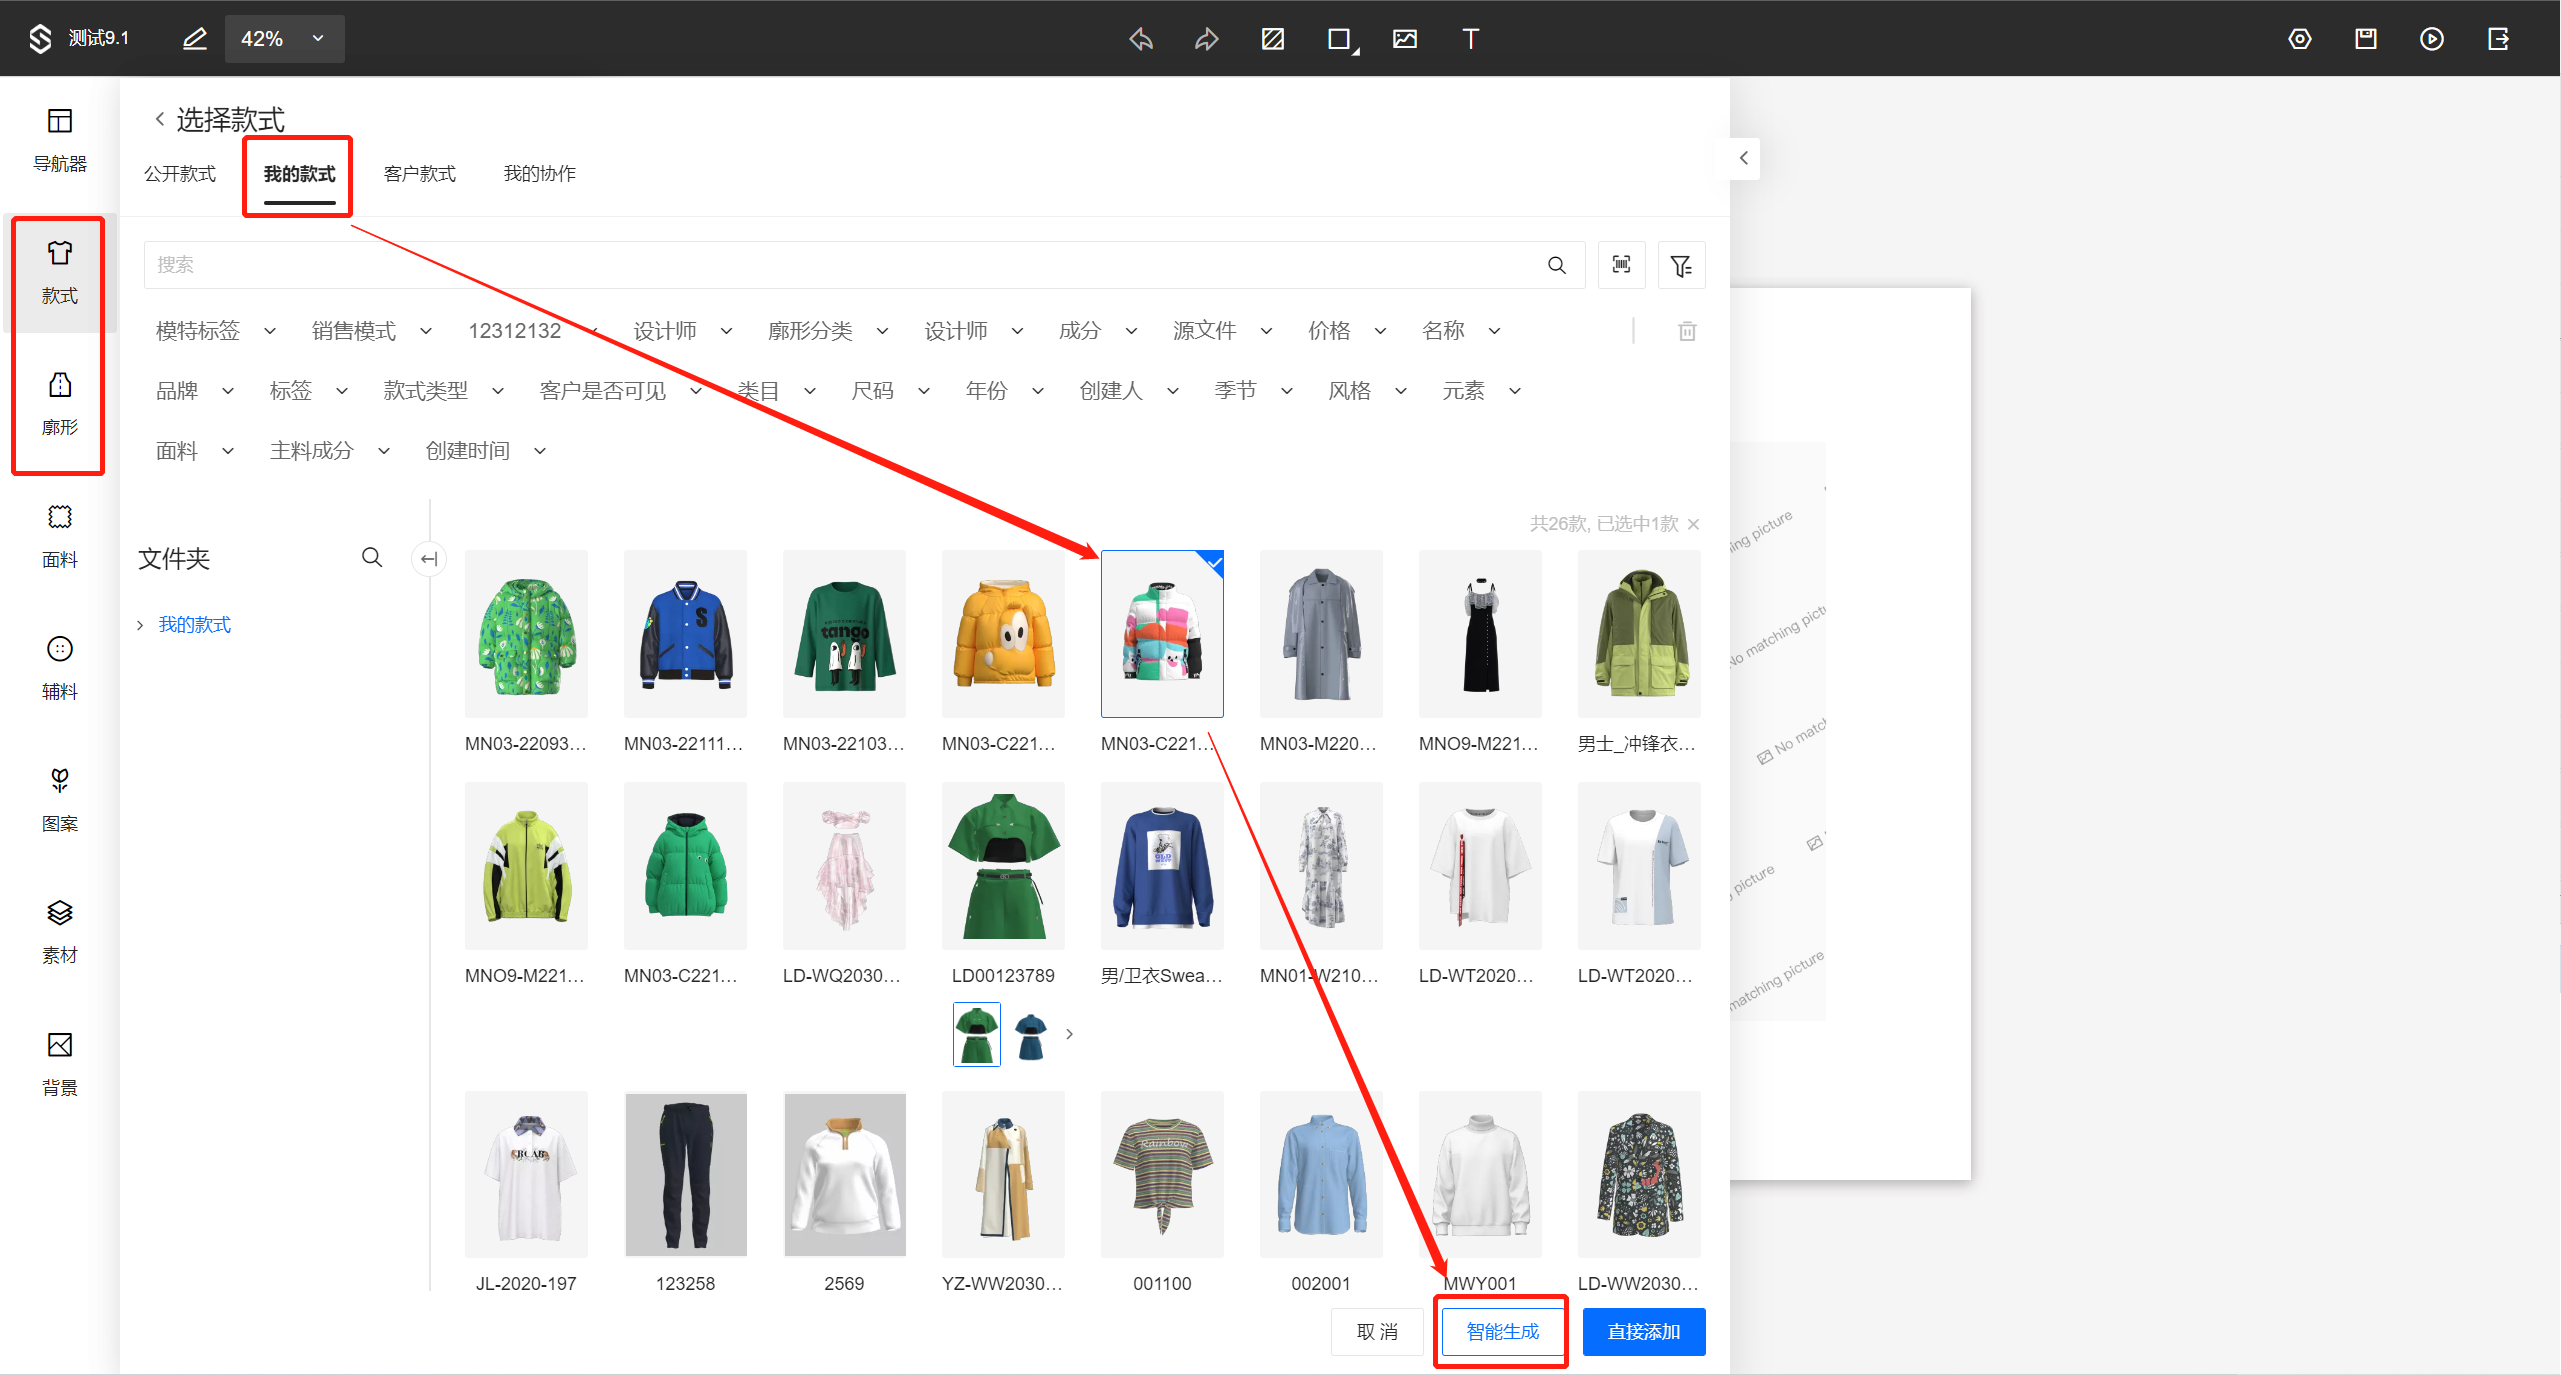Select the insert image tool

click(1405, 39)
